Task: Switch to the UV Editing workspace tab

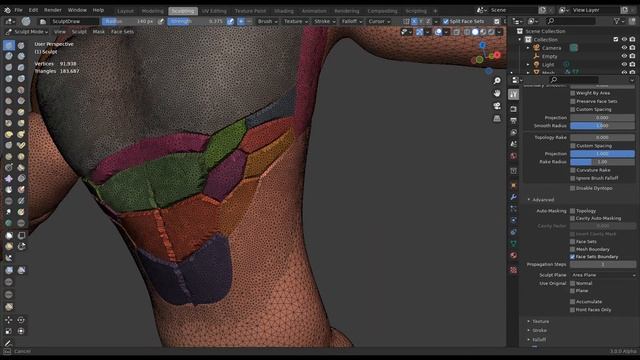Action: point(214,11)
